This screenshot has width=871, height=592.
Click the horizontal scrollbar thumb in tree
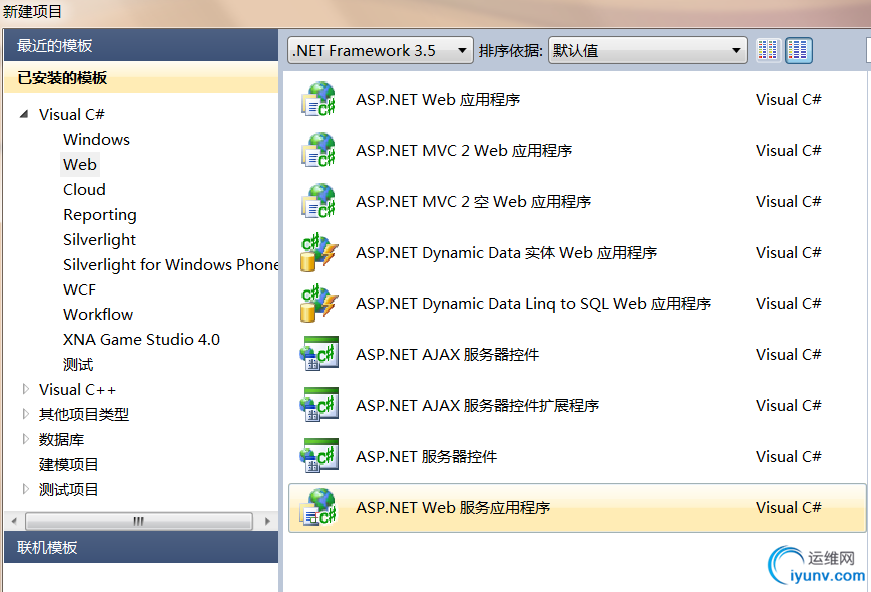pyautogui.click(x=139, y=521)
